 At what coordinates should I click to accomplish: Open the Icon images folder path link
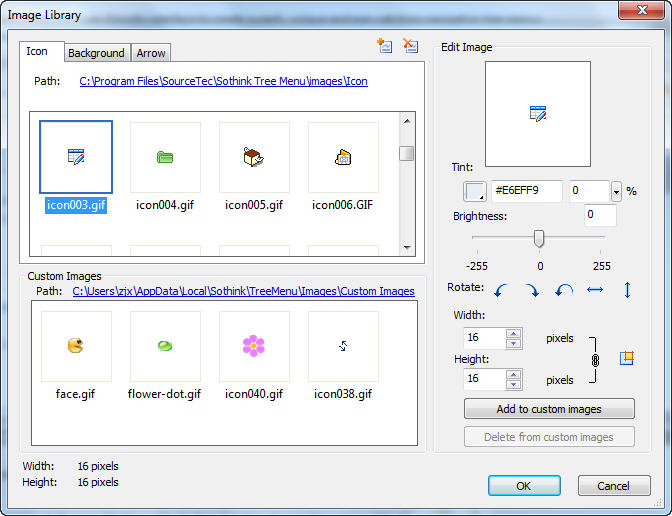point(223,81)
